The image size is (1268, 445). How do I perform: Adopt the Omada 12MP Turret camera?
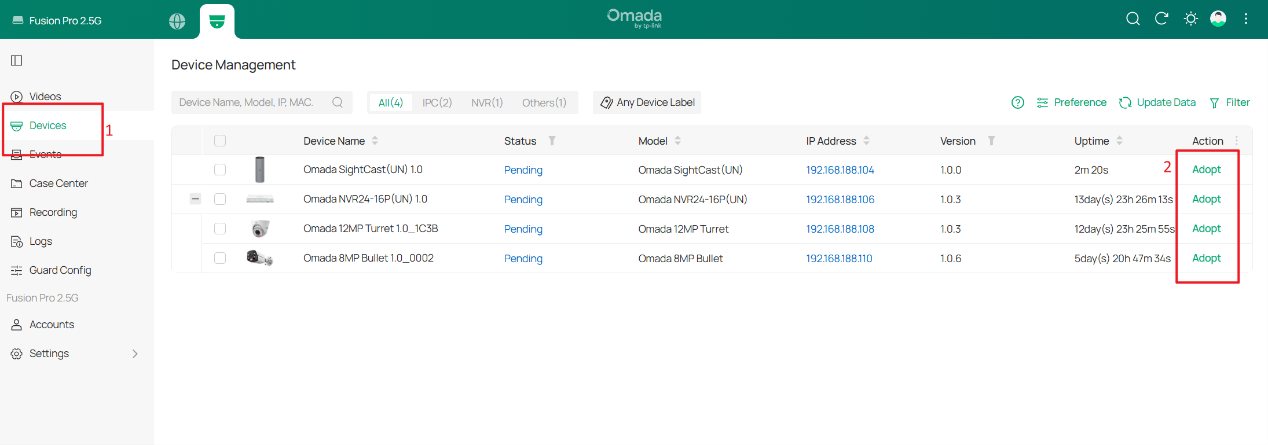coord(1207,228)
